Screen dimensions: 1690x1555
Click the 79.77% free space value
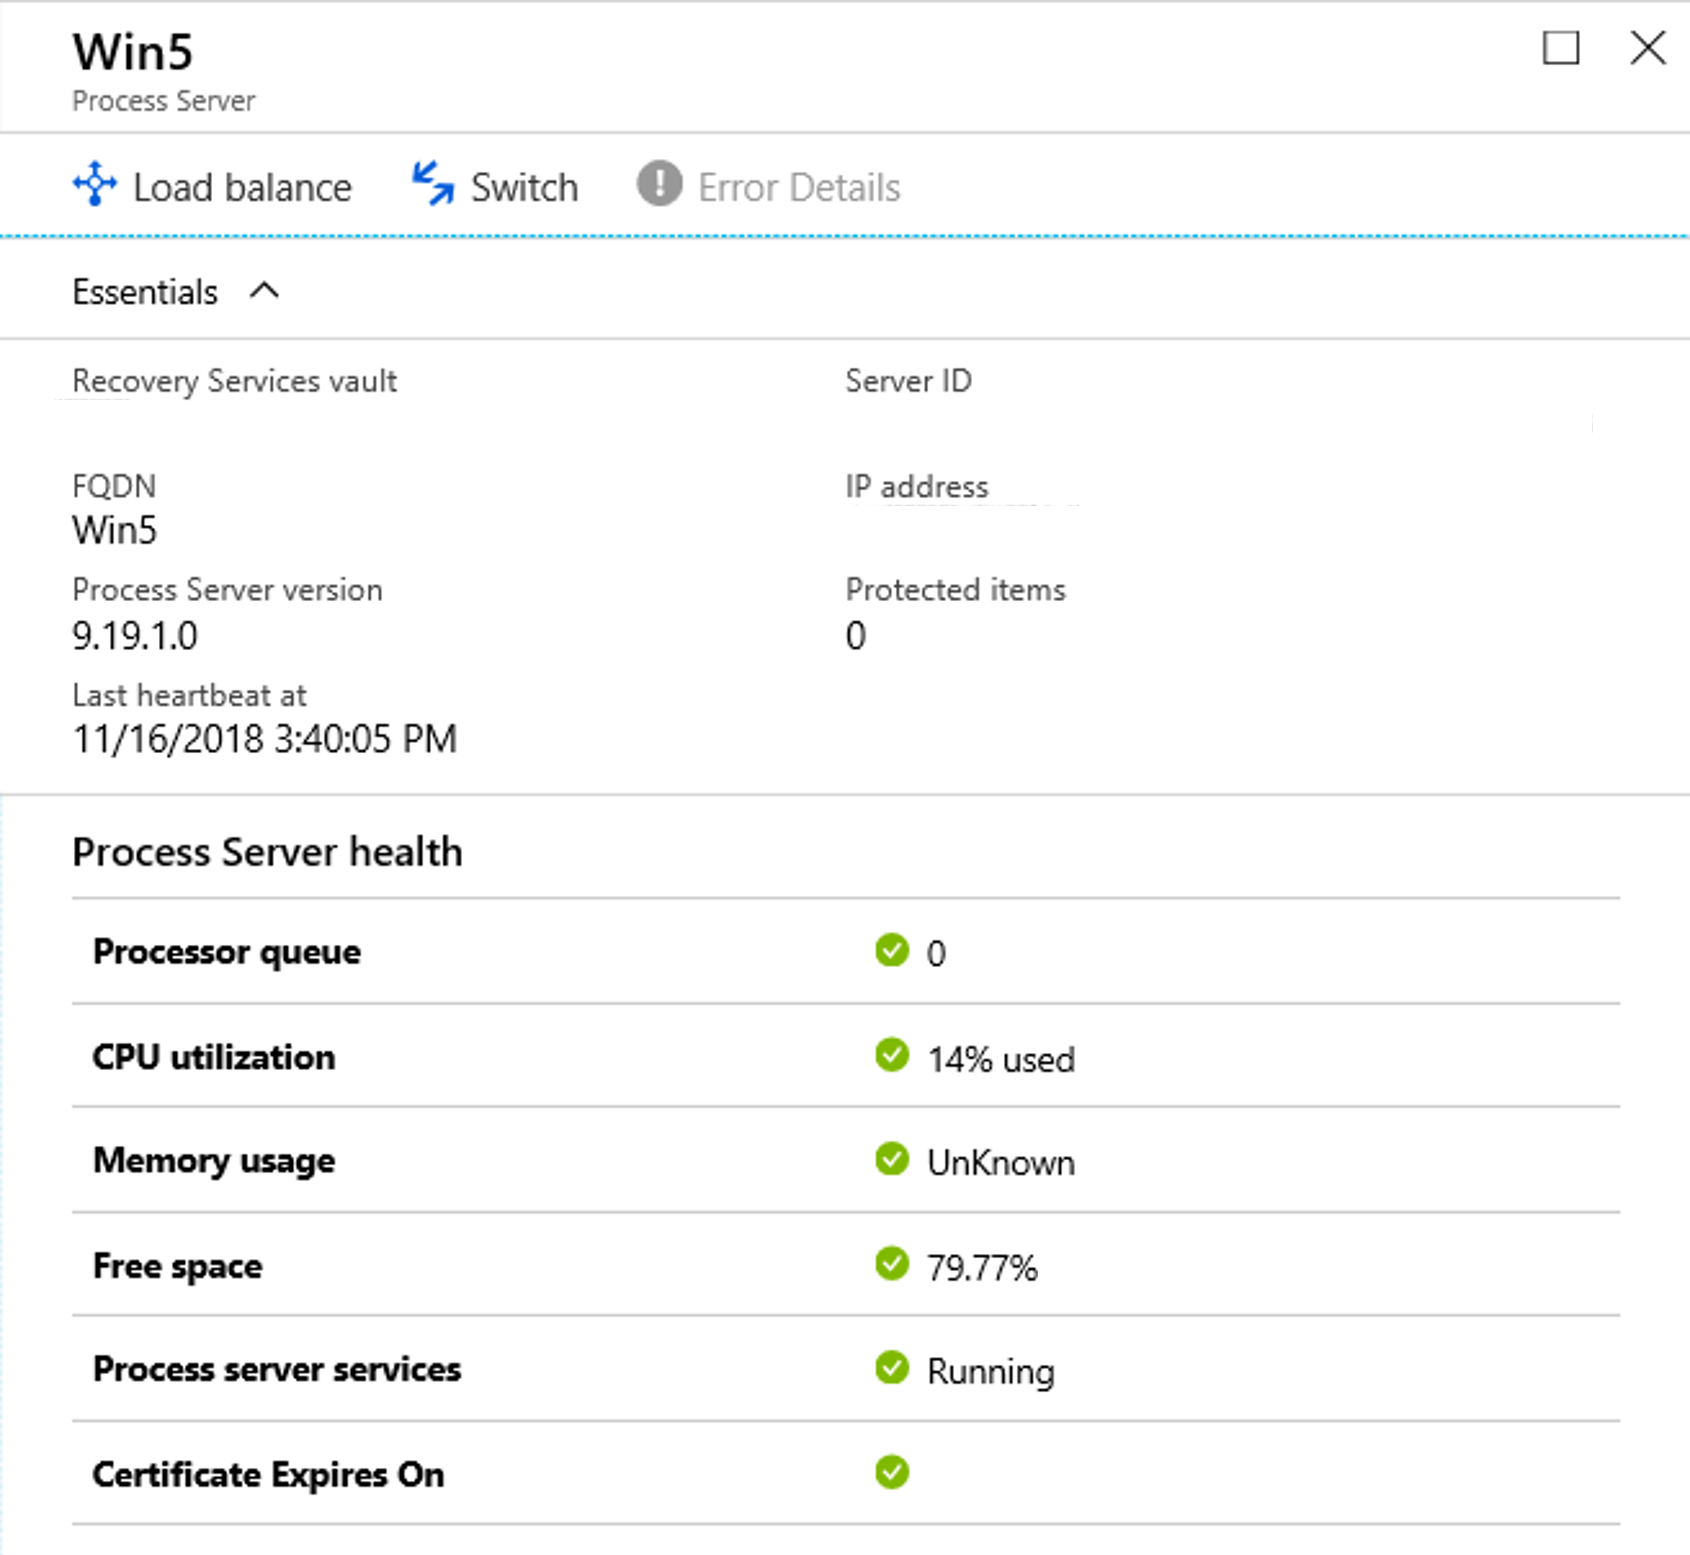[982, 1268]
